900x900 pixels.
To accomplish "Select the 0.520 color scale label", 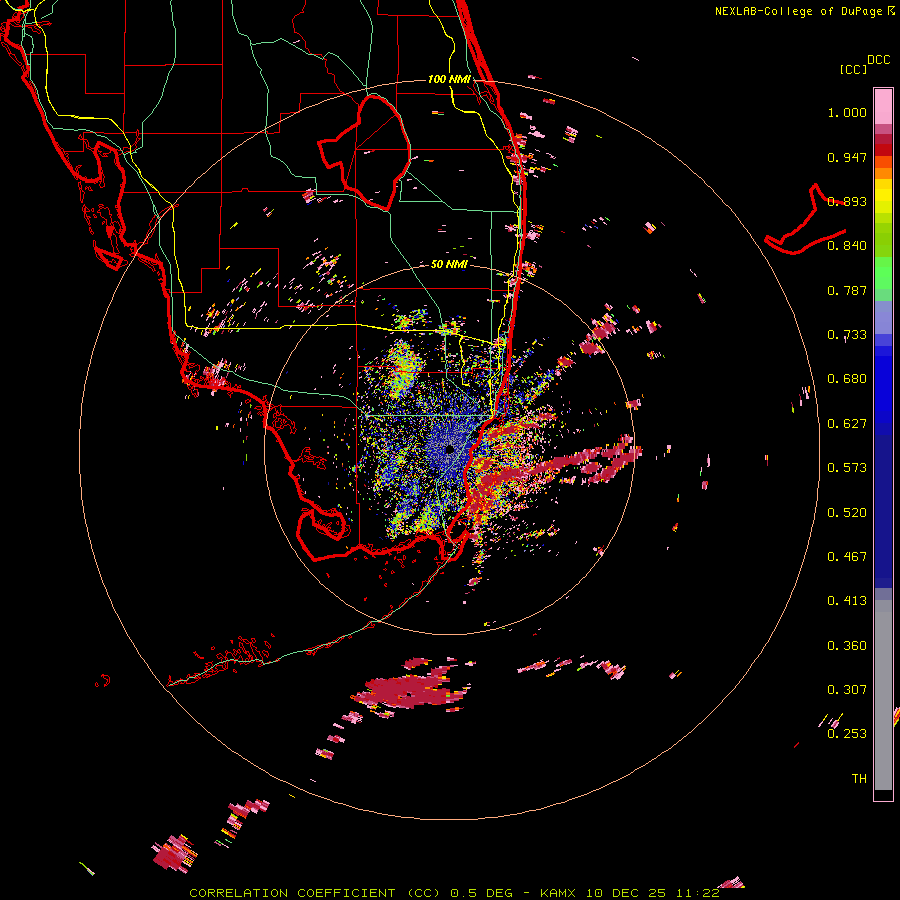I will click(x=847, y=513).
